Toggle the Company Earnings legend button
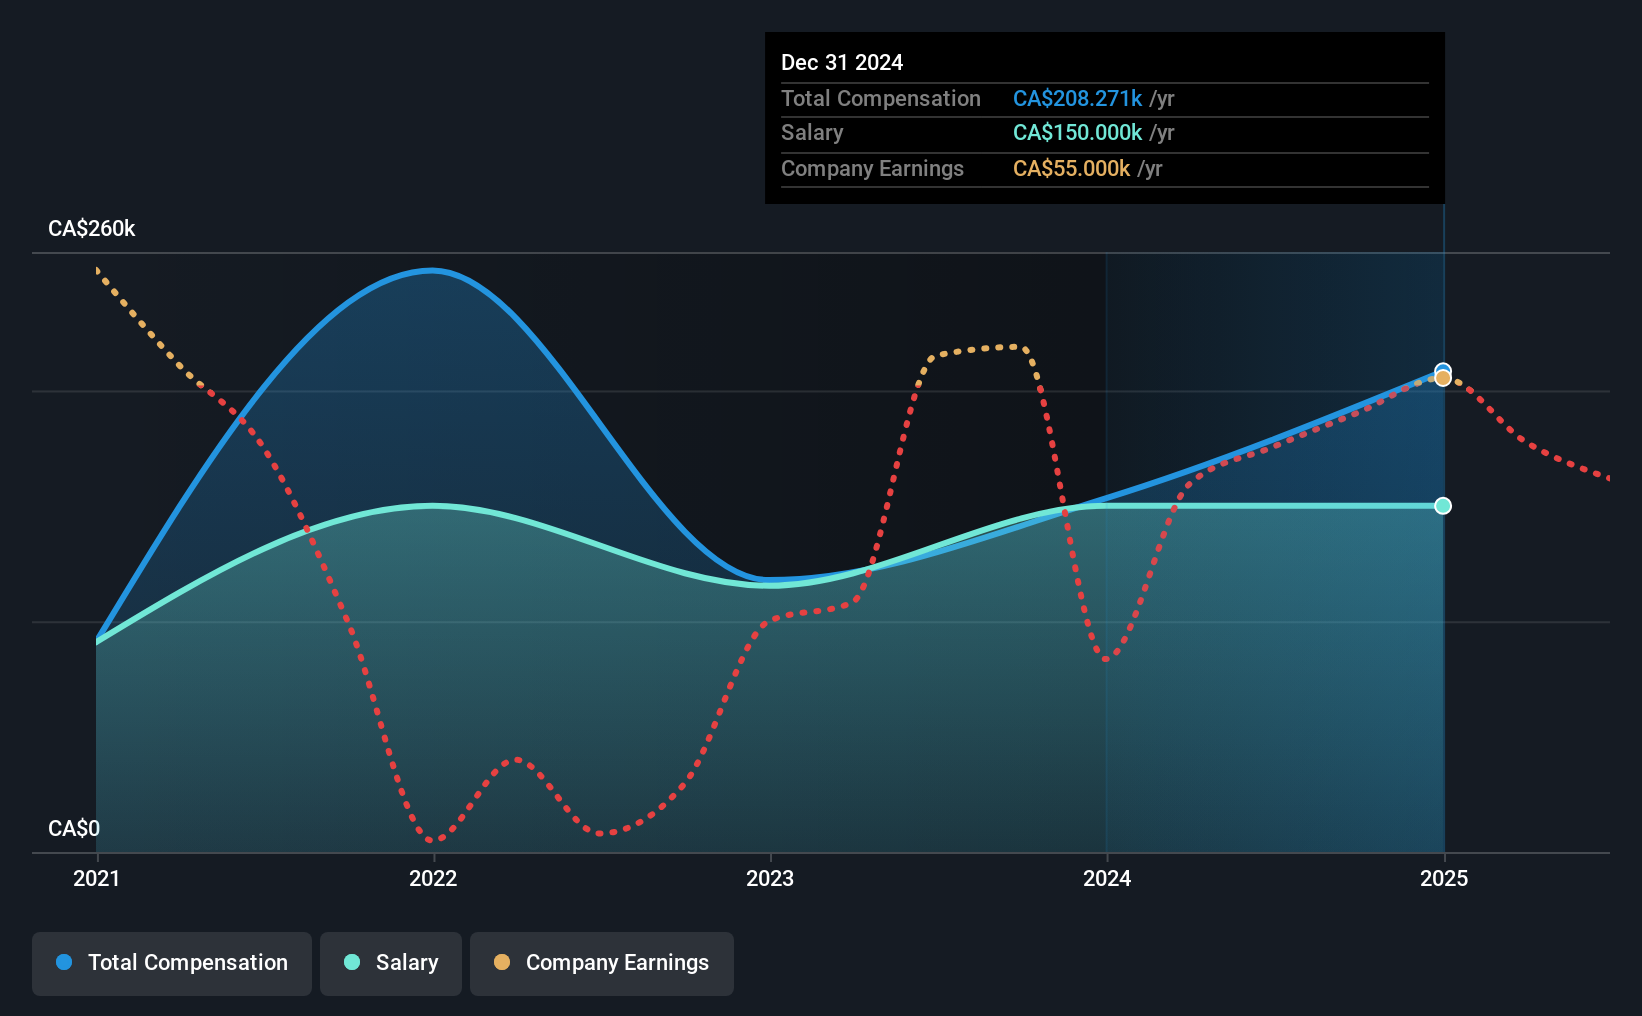The height and width of the screenshot is (1016, 1642). pyautogui.click(x=602, y=963)
